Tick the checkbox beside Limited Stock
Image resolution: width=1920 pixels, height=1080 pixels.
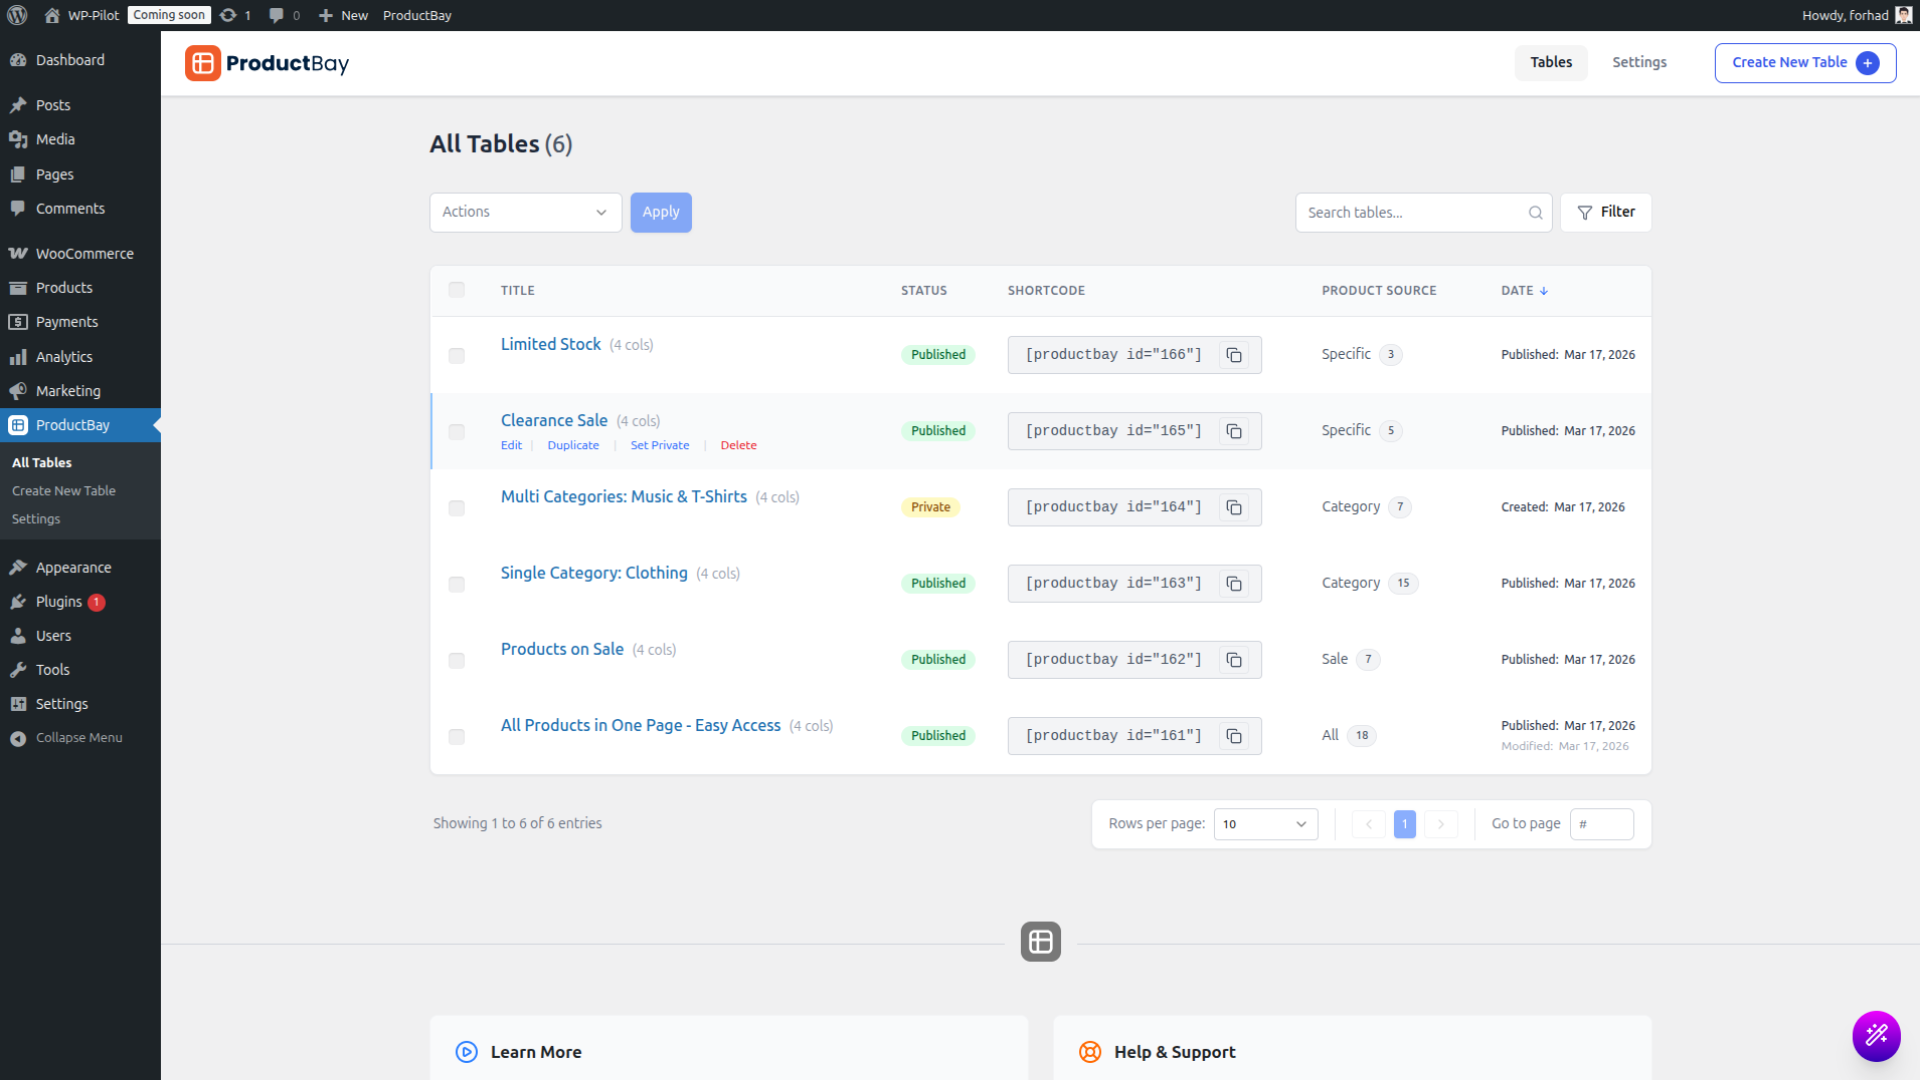coord(457,355)
